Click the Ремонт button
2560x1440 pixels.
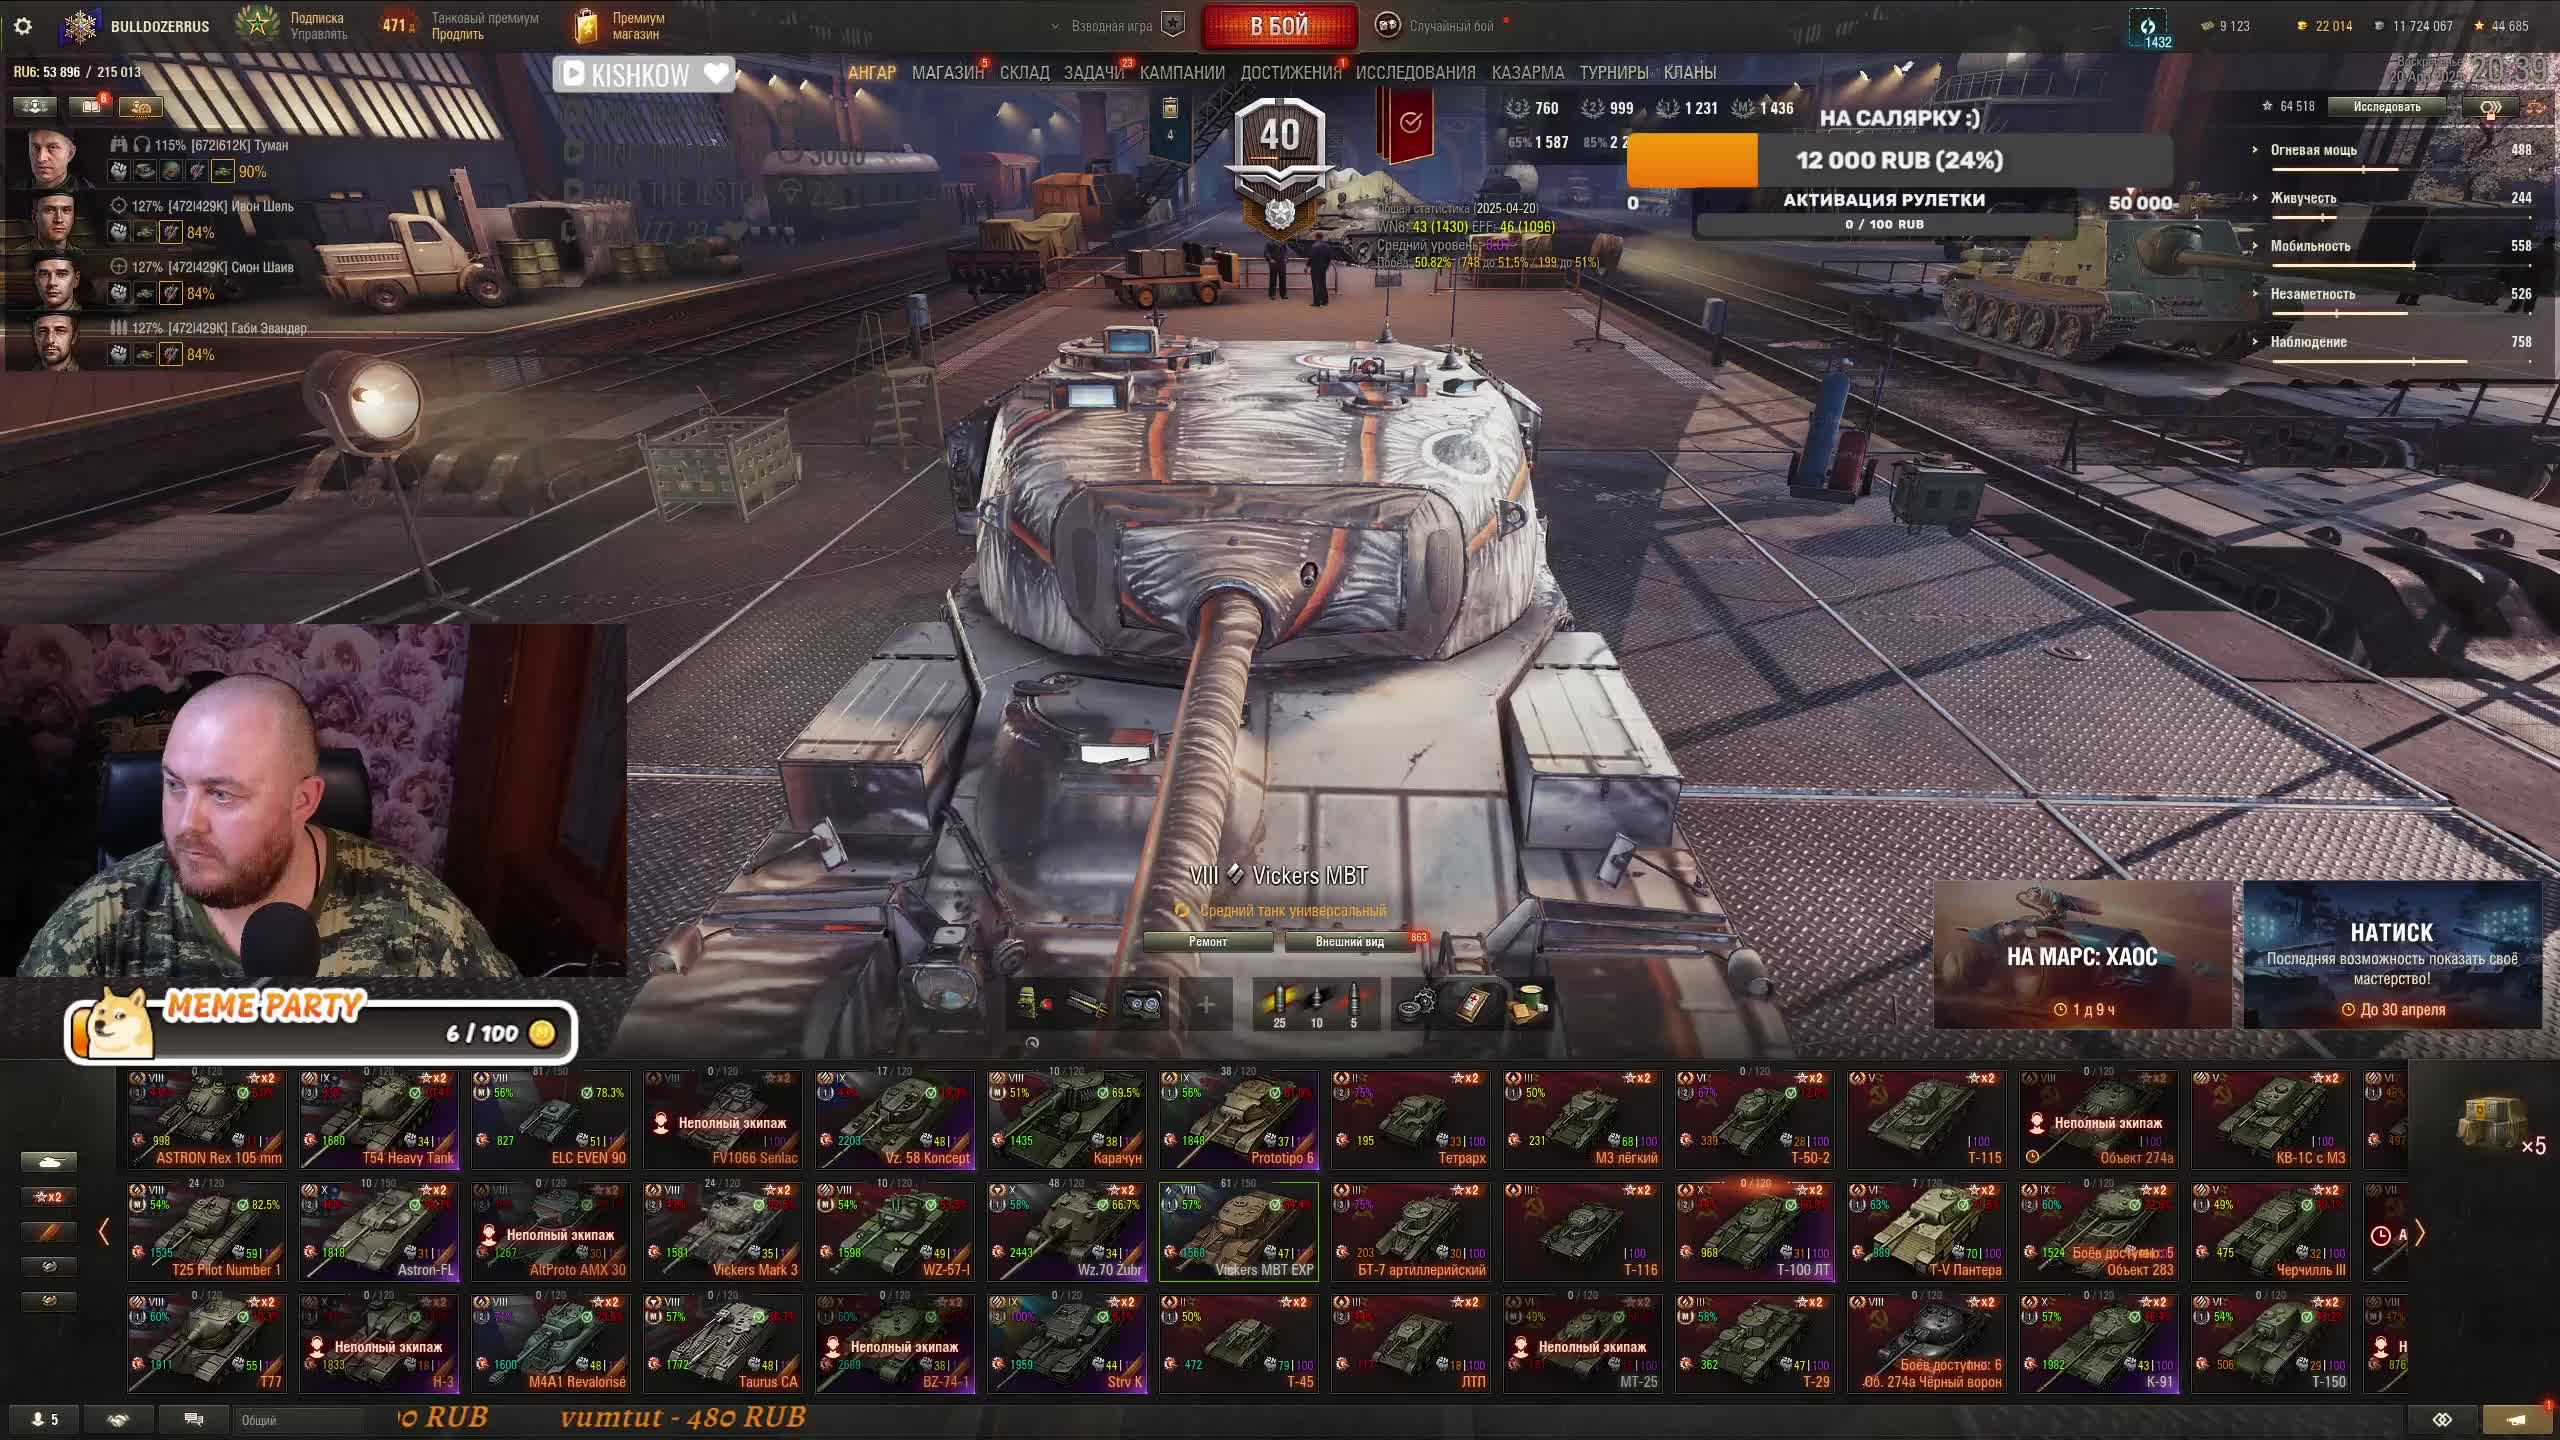point(1207,941)
